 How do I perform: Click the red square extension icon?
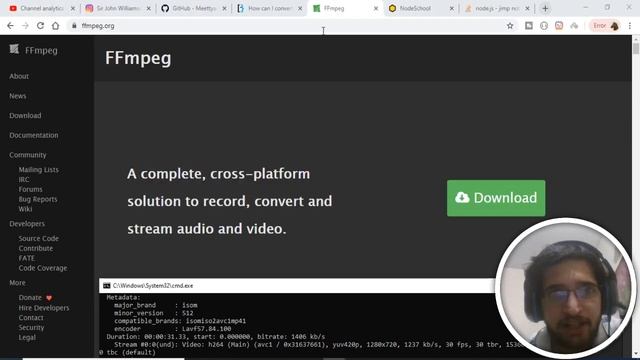tap(559, 26)
